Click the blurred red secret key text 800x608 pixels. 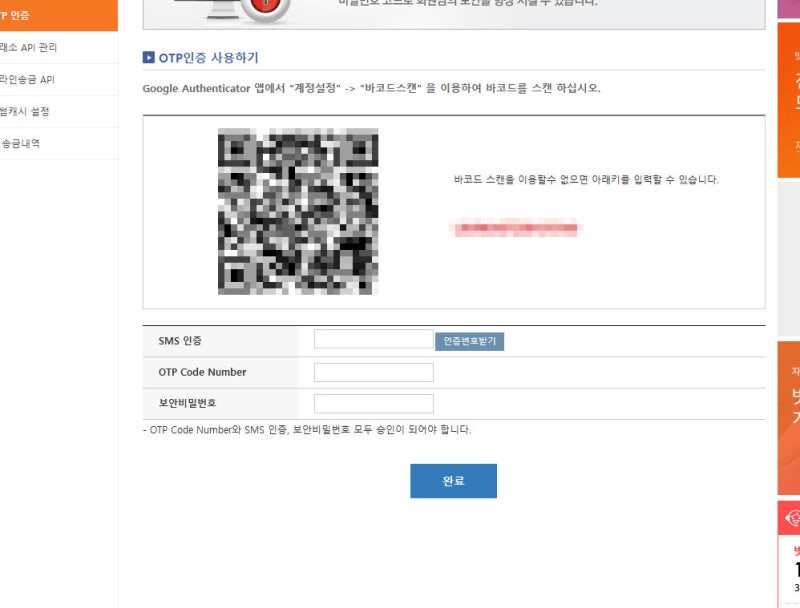(x=516, y=229)
